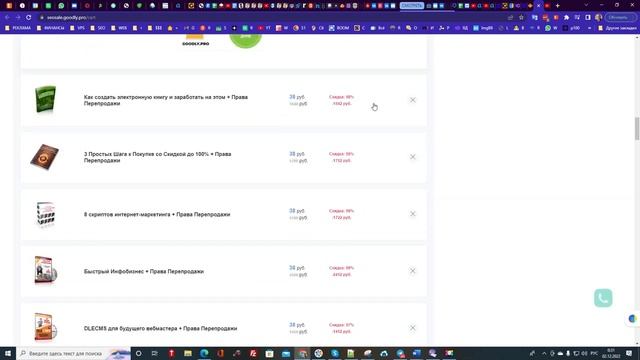Open '8 скриптов интернет-маркетинга' product link
Screen dimensions: 640x360
157,214
